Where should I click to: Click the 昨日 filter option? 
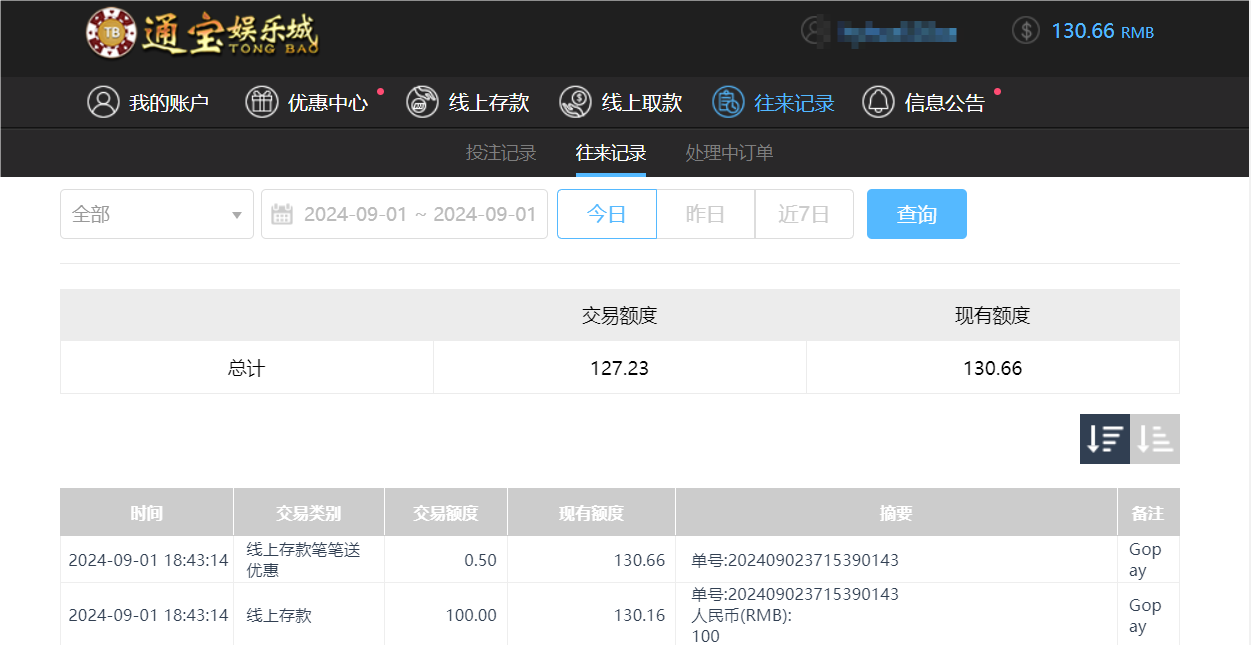coord(705,213)
